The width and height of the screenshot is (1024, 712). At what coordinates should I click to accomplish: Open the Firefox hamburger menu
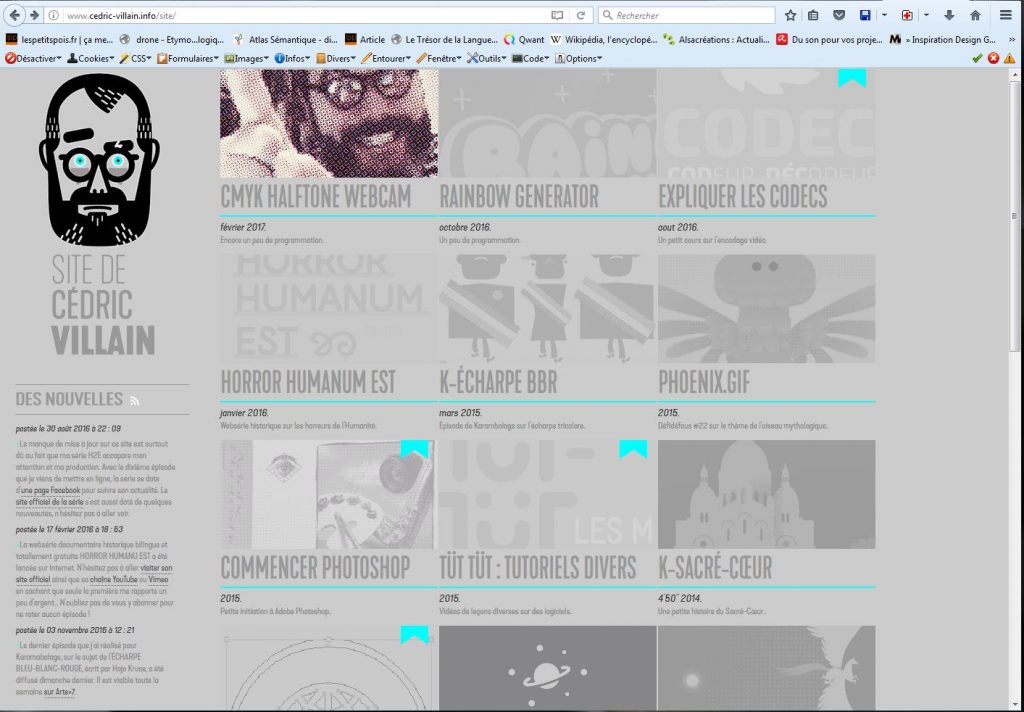coord(1006,15)
